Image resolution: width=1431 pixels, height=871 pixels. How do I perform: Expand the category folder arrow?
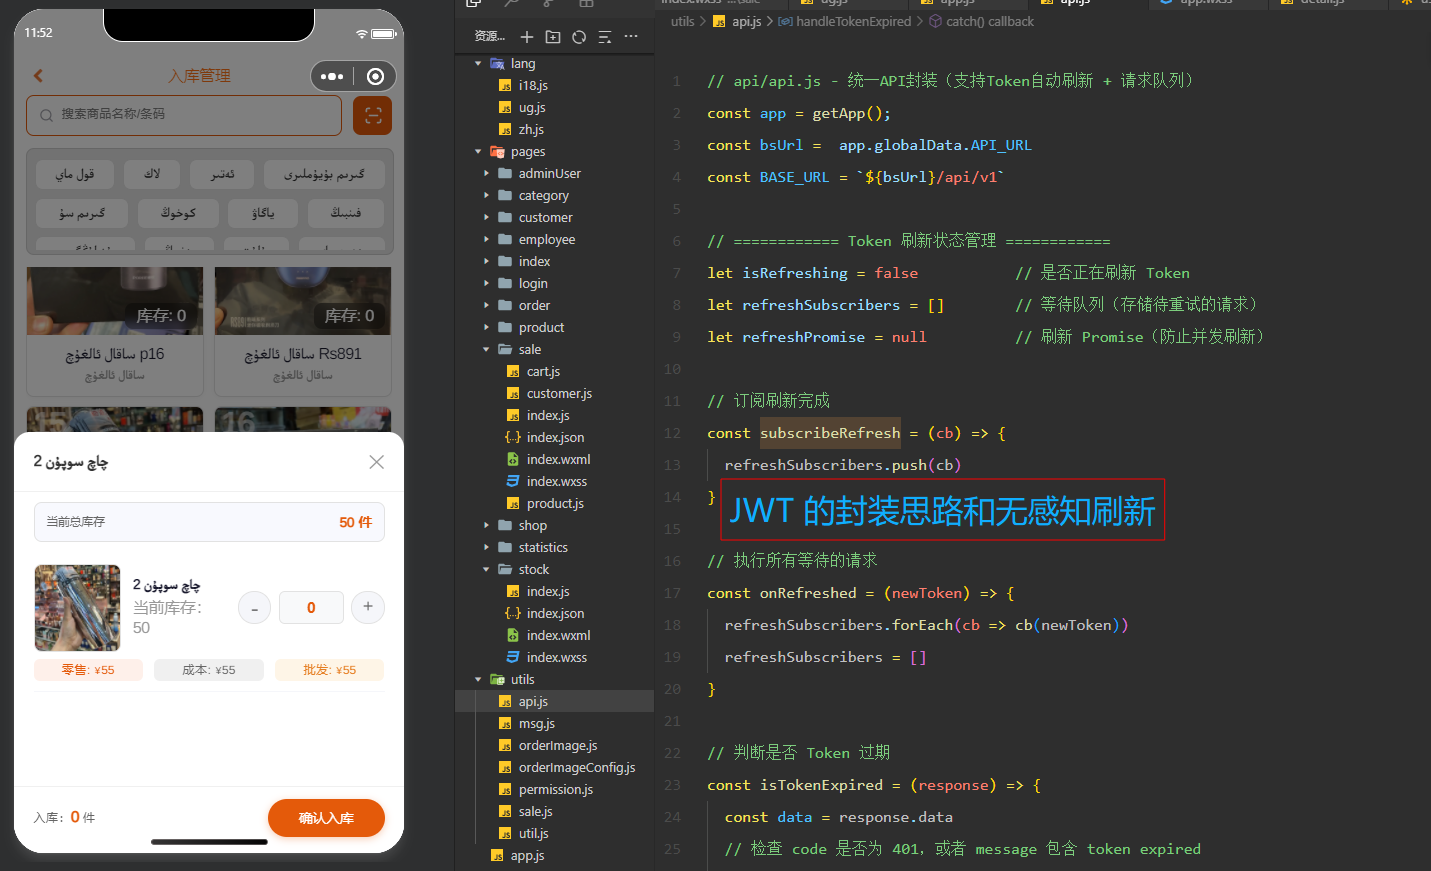pos(487,196)
